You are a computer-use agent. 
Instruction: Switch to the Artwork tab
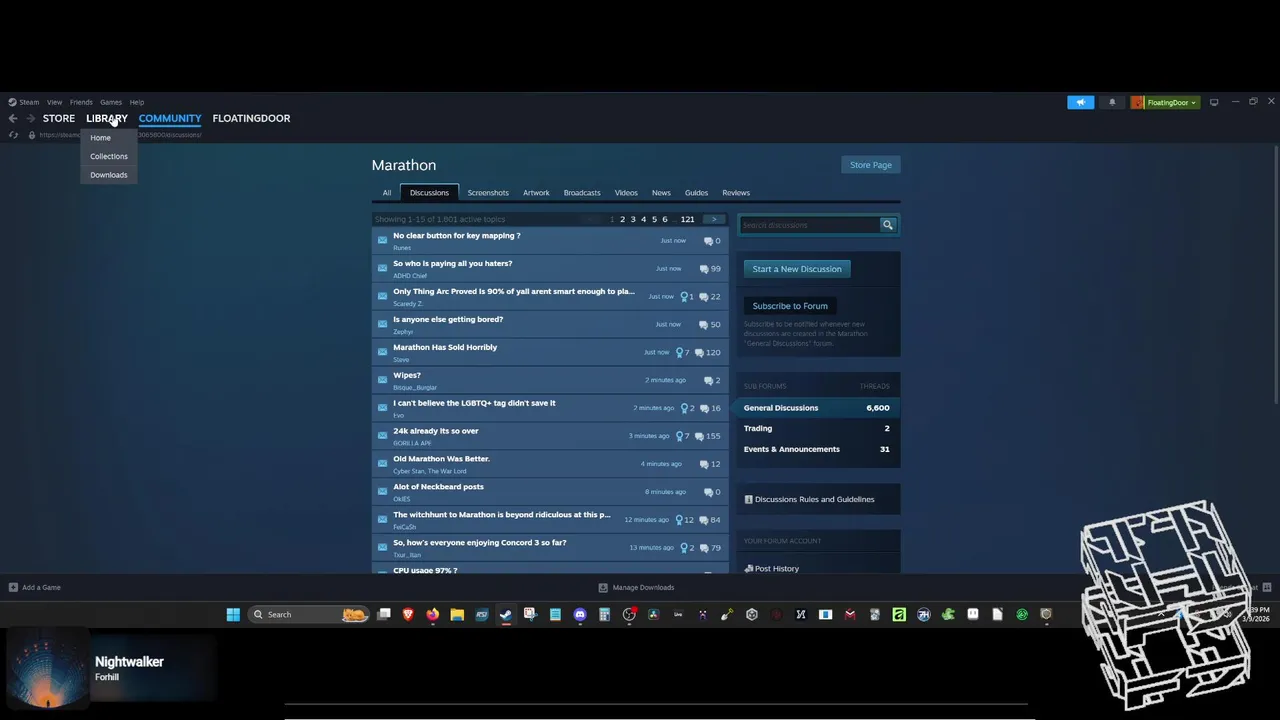tap(536, 193)
